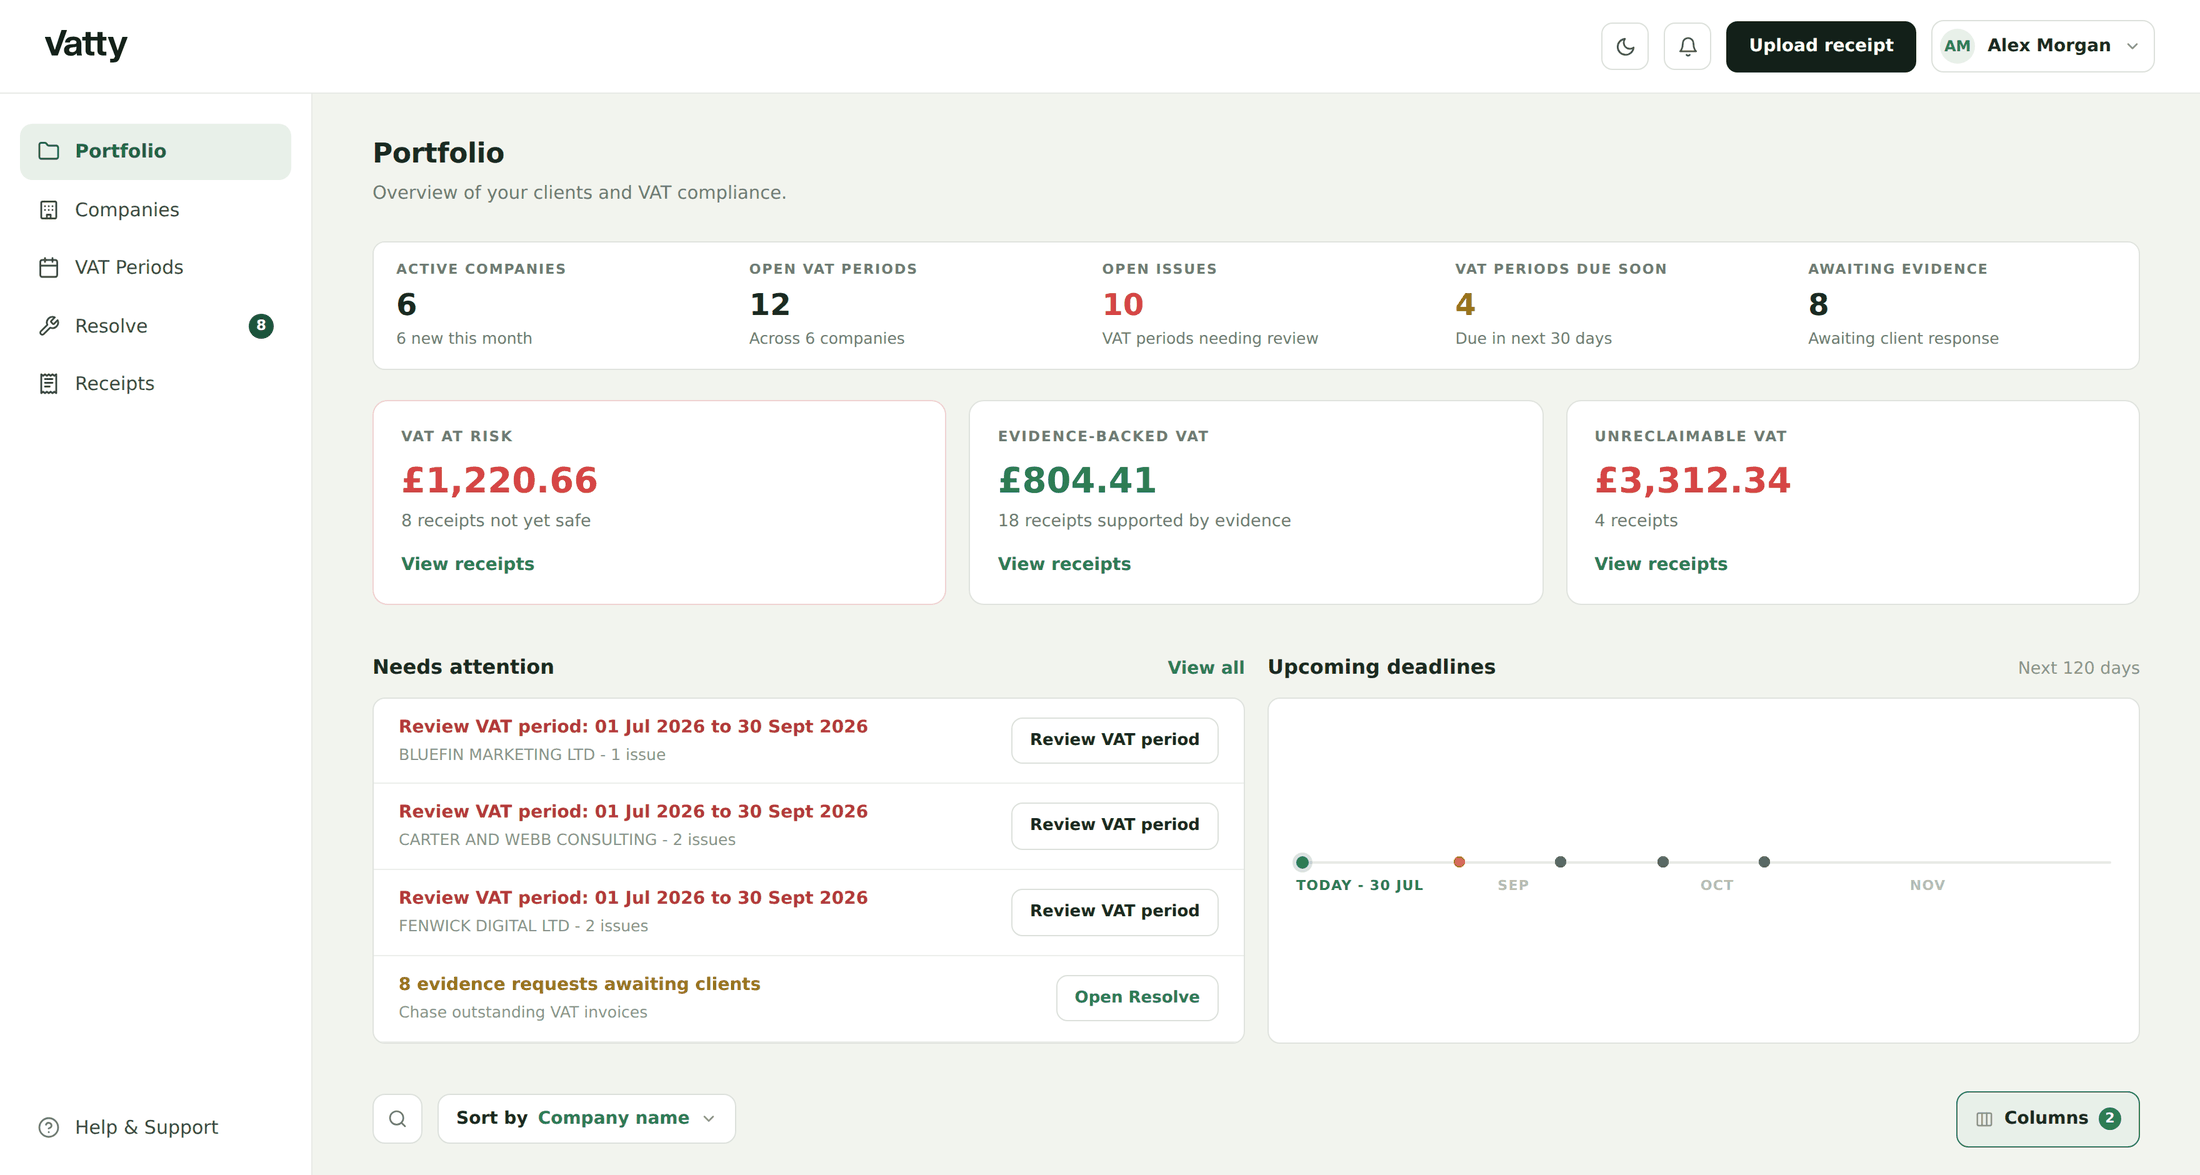Open search with the magnifier icon
Screen dimensions: 2200x1175
pos(397,1118)
